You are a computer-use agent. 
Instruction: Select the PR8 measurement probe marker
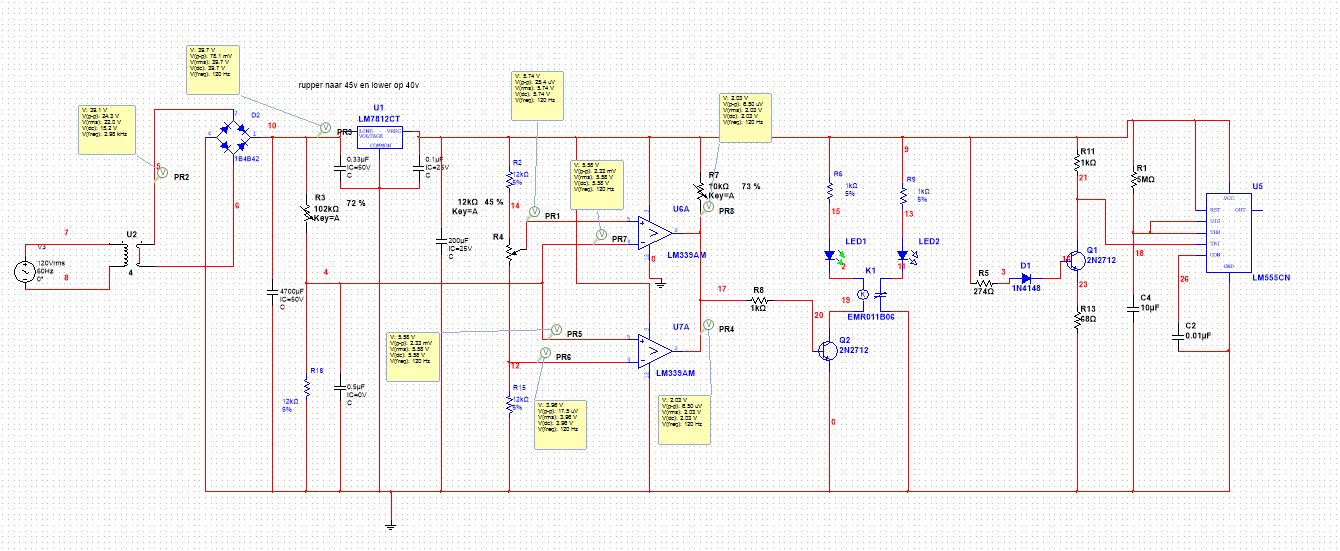click(x=708, y=207)
